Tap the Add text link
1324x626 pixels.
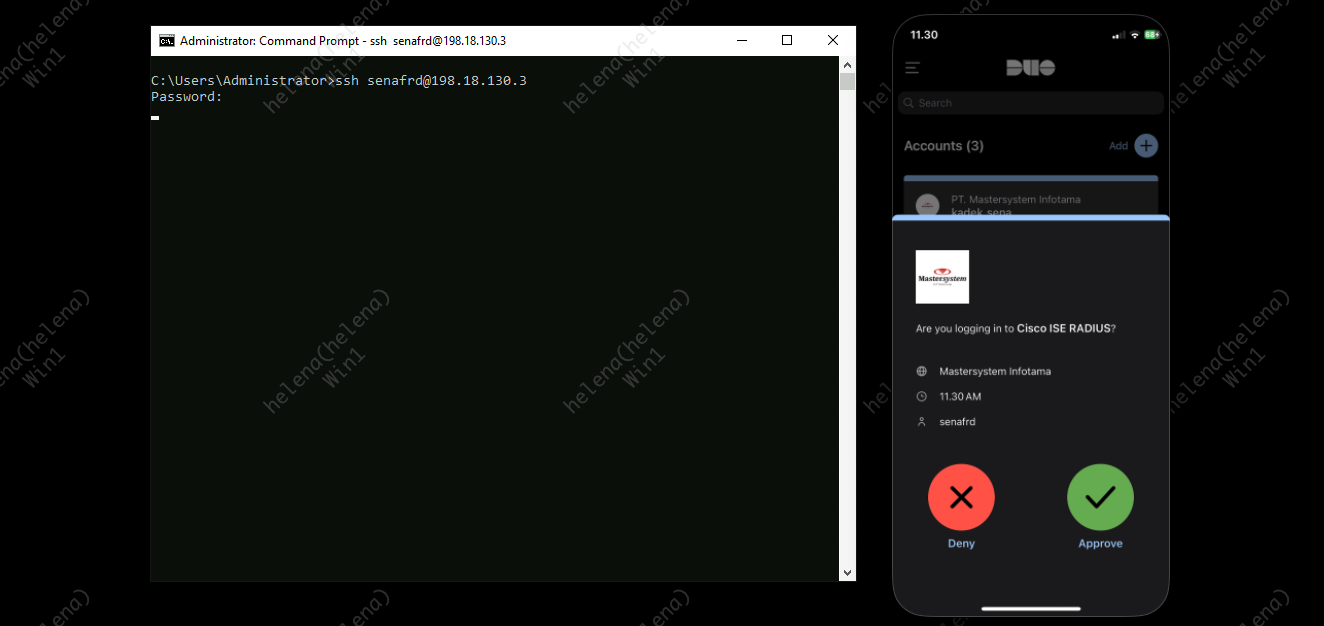click(1118, 146)
